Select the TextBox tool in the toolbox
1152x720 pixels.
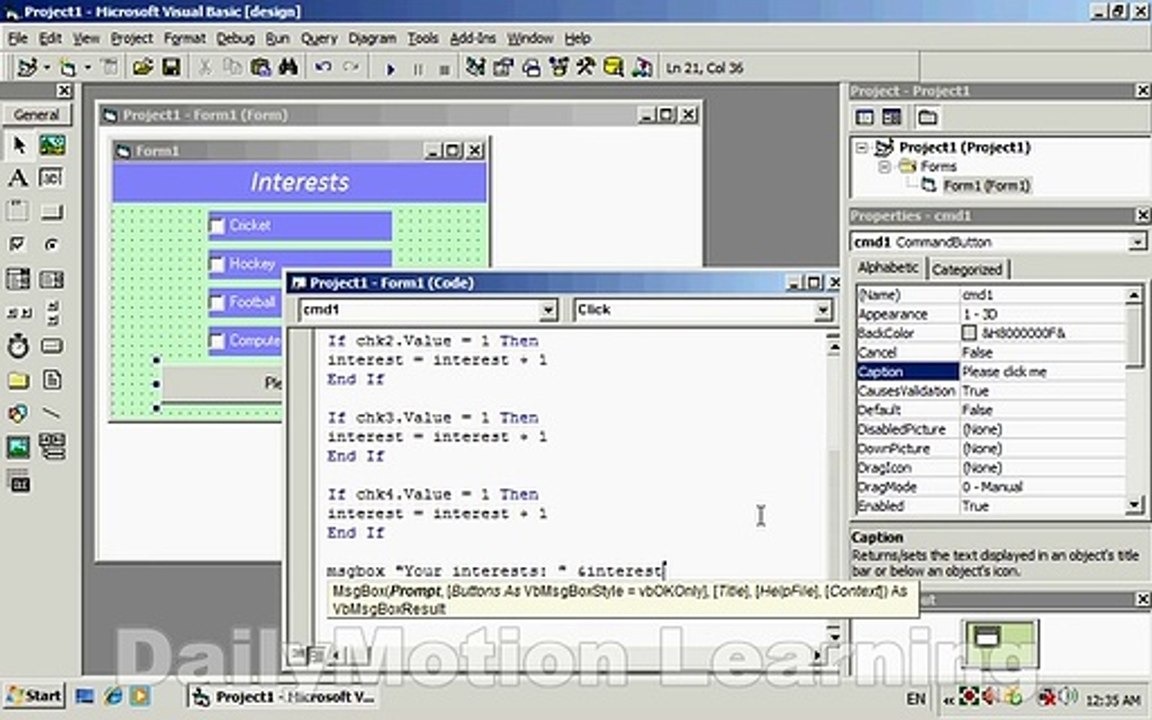[x=51, y=178]
